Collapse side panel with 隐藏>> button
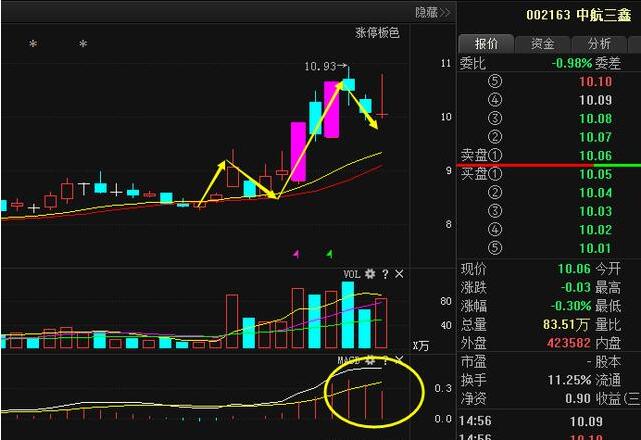 click(x=433, y=12)
